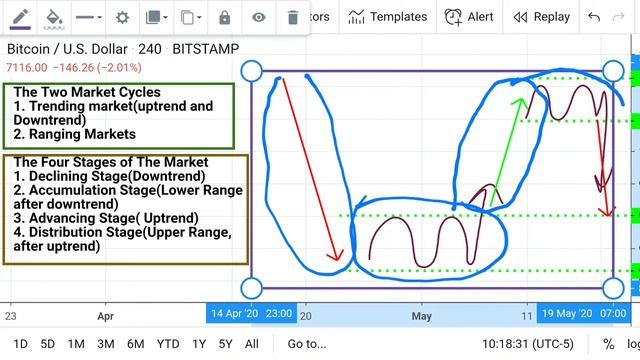The width and height of the screenshot is (640, 360).
Task: Click bottom-right rectangle resize handle
Action: click(613, 288)
